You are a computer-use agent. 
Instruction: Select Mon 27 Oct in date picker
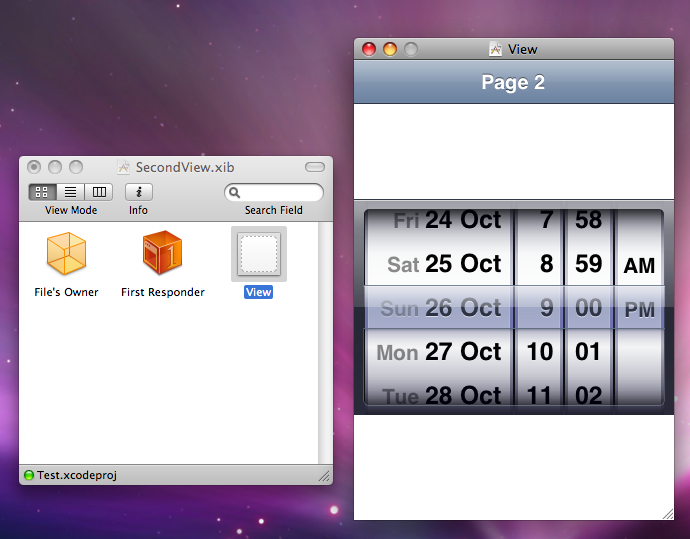[x=439, y=352]
